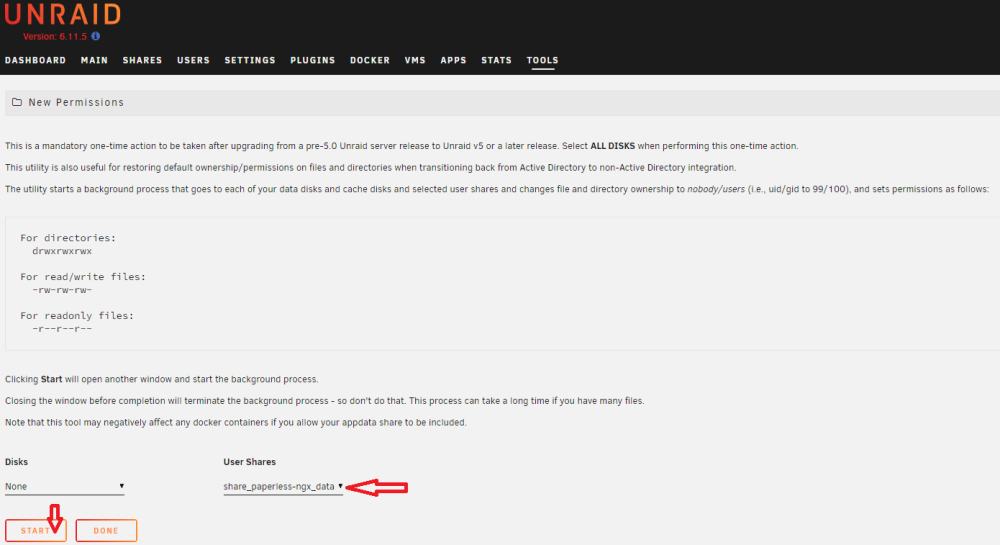Click the 'Closing the window before completion' line
This screenshot has height=545, width=1000.
pyautogui.click(x=325, y=401)
